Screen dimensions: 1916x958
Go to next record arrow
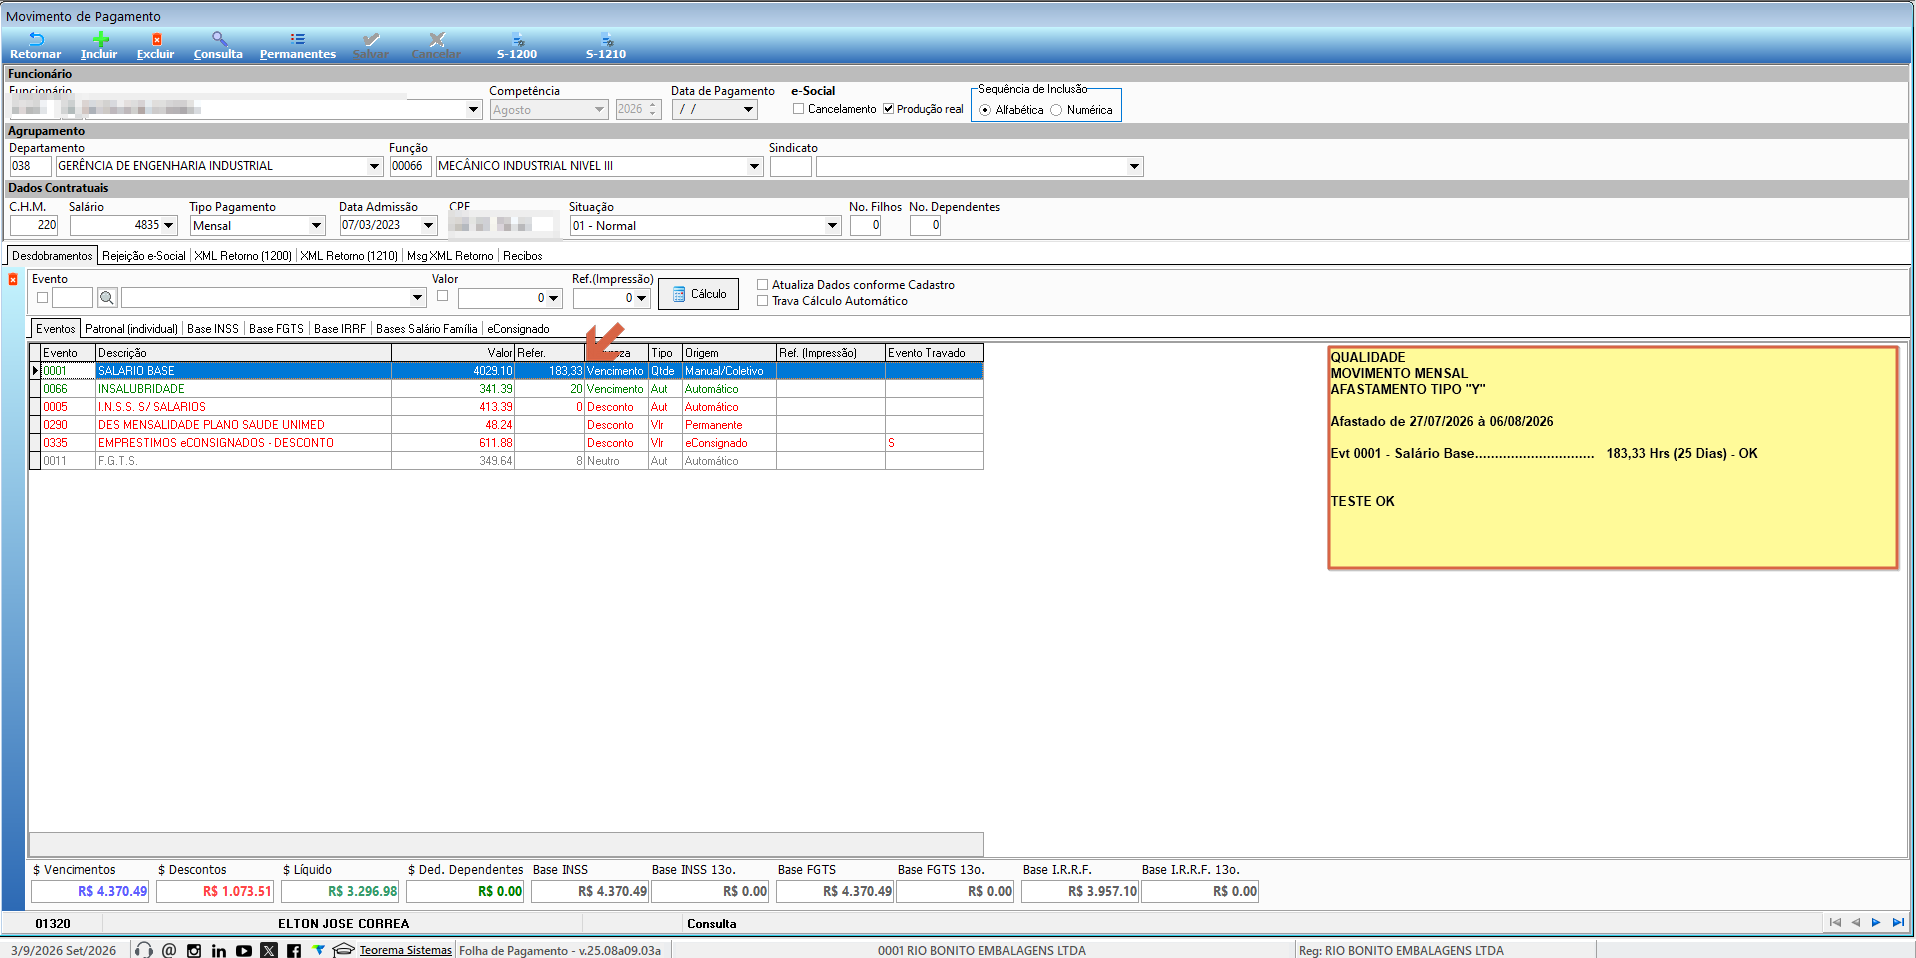[1876, 923]
